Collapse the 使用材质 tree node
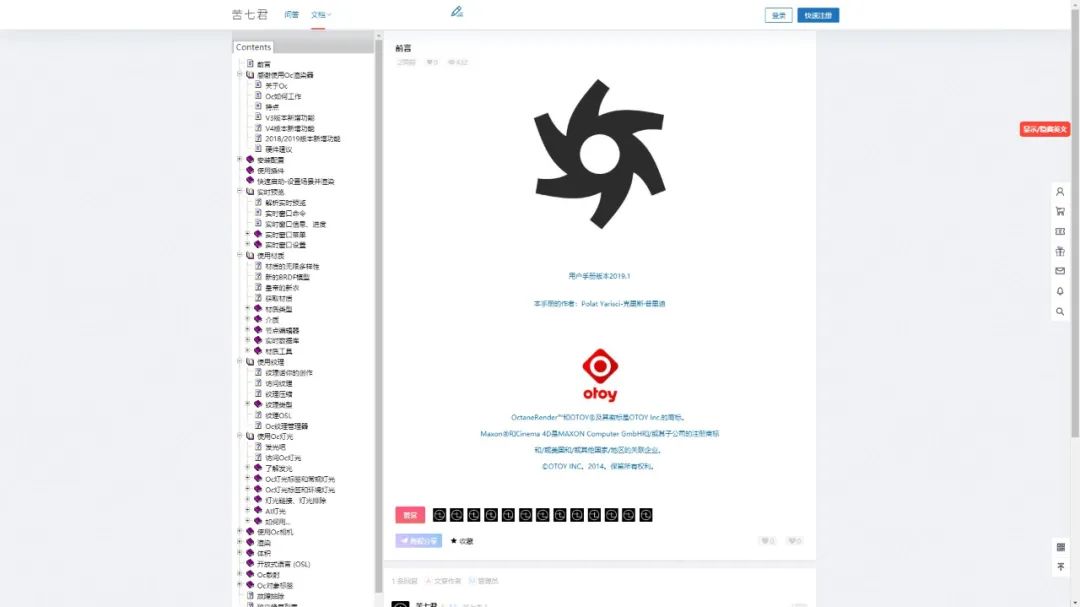 tap(240, 255)
